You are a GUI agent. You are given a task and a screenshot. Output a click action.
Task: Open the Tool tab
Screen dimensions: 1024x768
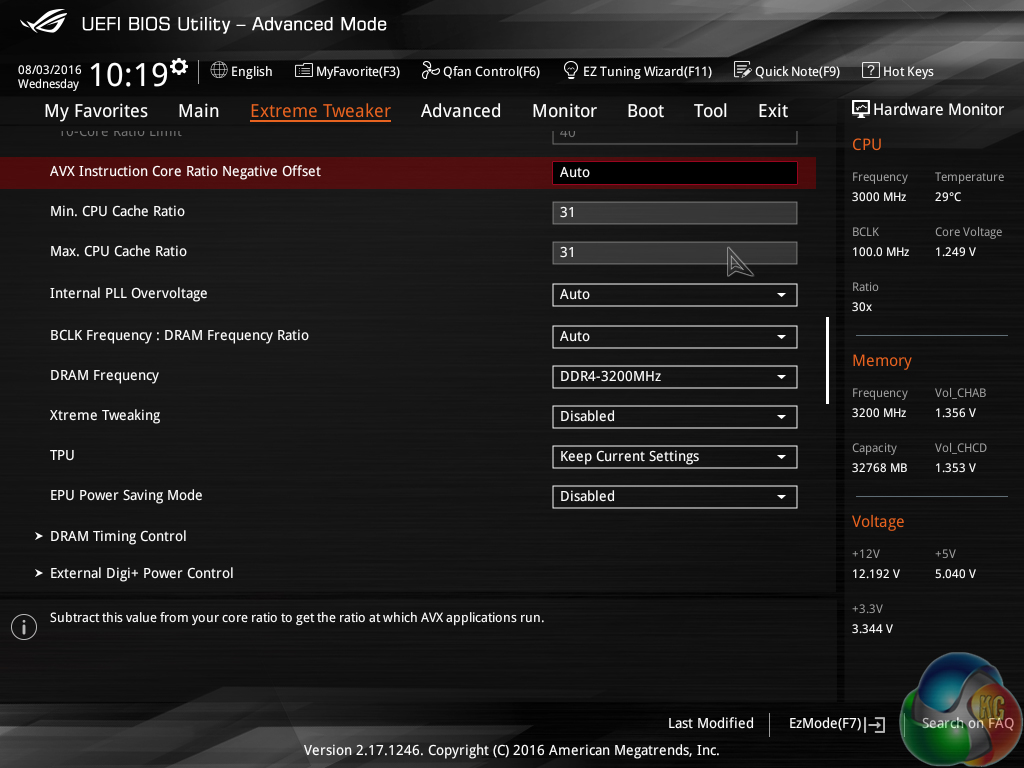tap(711, 111)
